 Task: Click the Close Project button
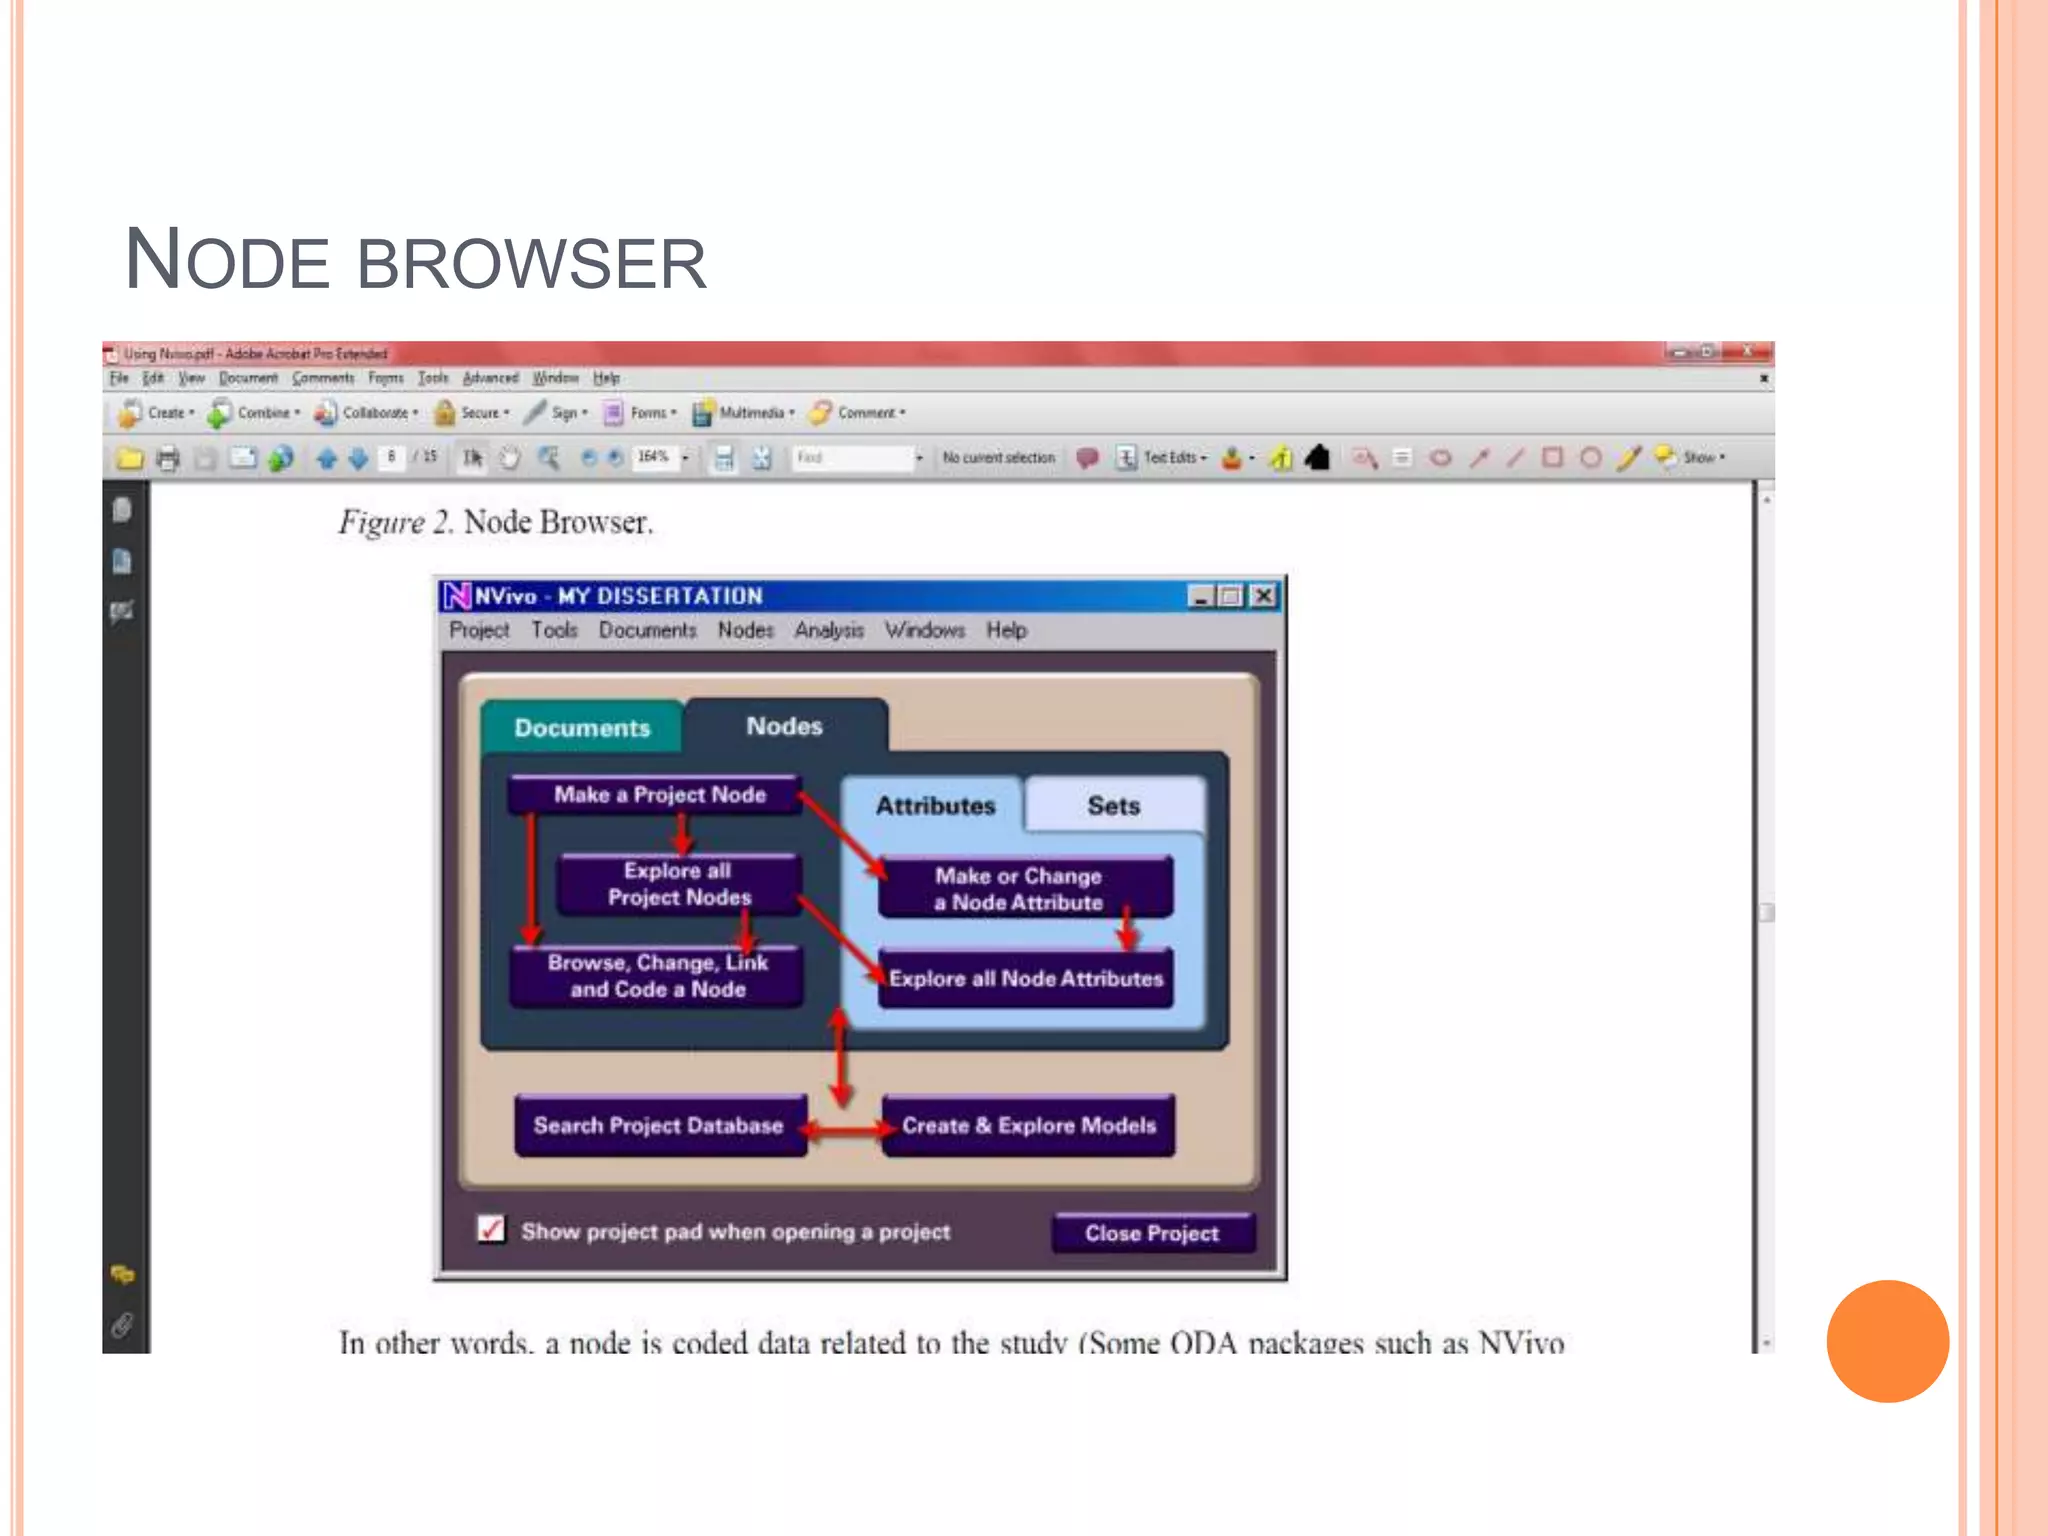tap(1152, 1233)
